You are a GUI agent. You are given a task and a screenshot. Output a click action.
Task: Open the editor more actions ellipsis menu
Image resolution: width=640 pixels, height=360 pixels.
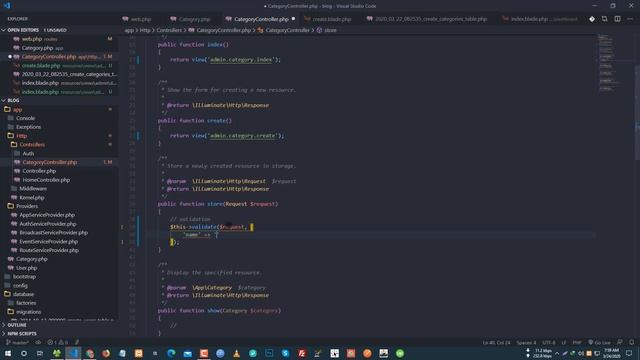click(x=630, y=19)
